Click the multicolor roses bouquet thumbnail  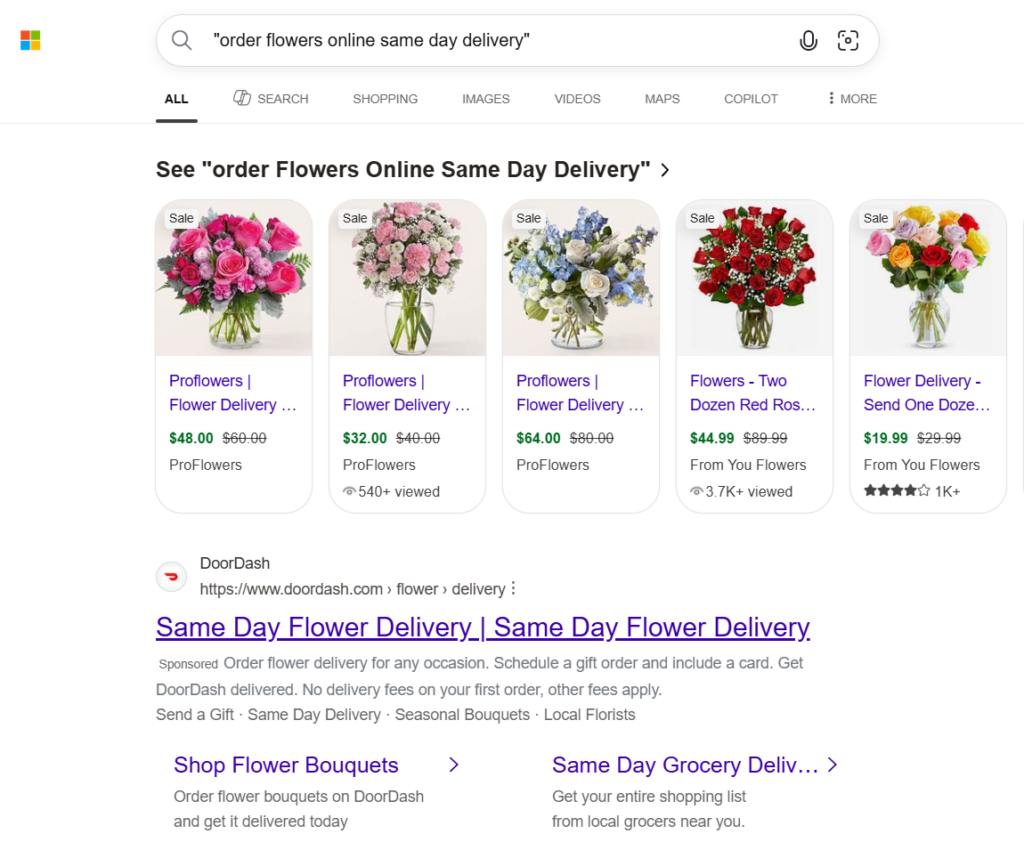(928, 278)
